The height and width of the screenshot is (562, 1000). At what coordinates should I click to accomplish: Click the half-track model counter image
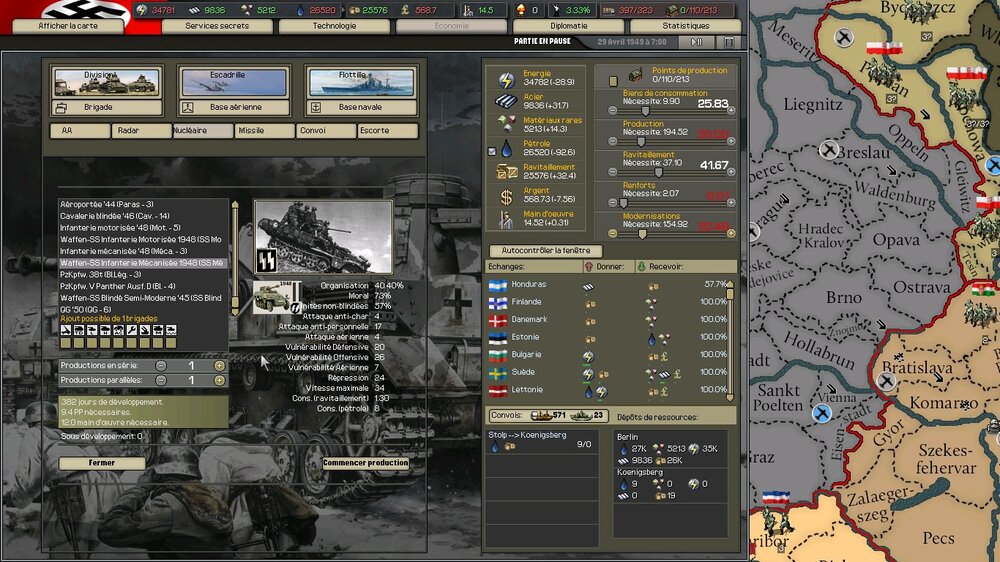[x=277, y=298]
